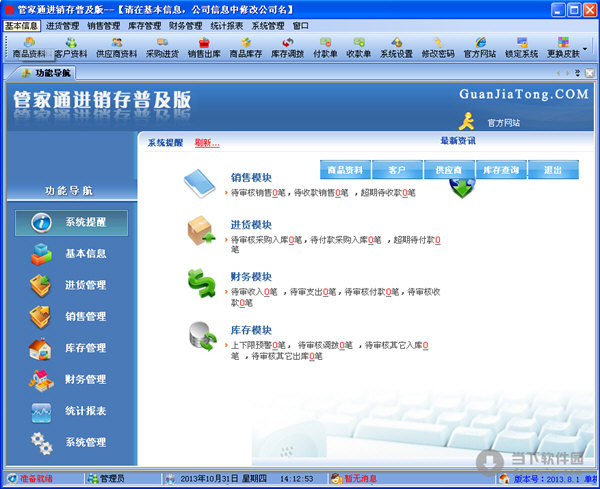
Task: Select 库存管理 in the navigation sidebar
Action: (69, 348)
